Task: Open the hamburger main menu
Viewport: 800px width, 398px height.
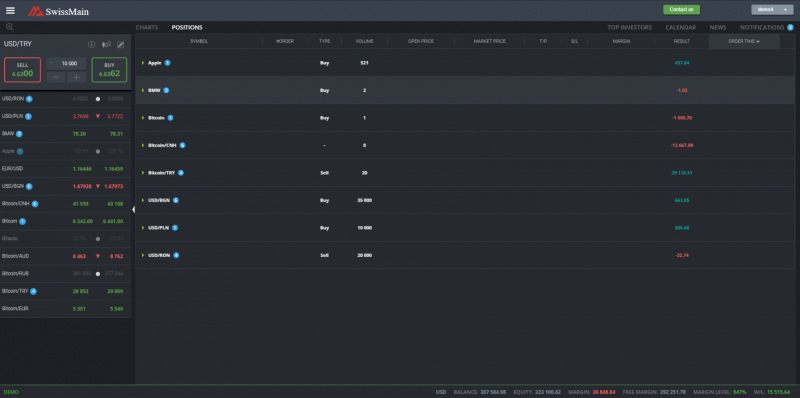Action: point(10,11)
